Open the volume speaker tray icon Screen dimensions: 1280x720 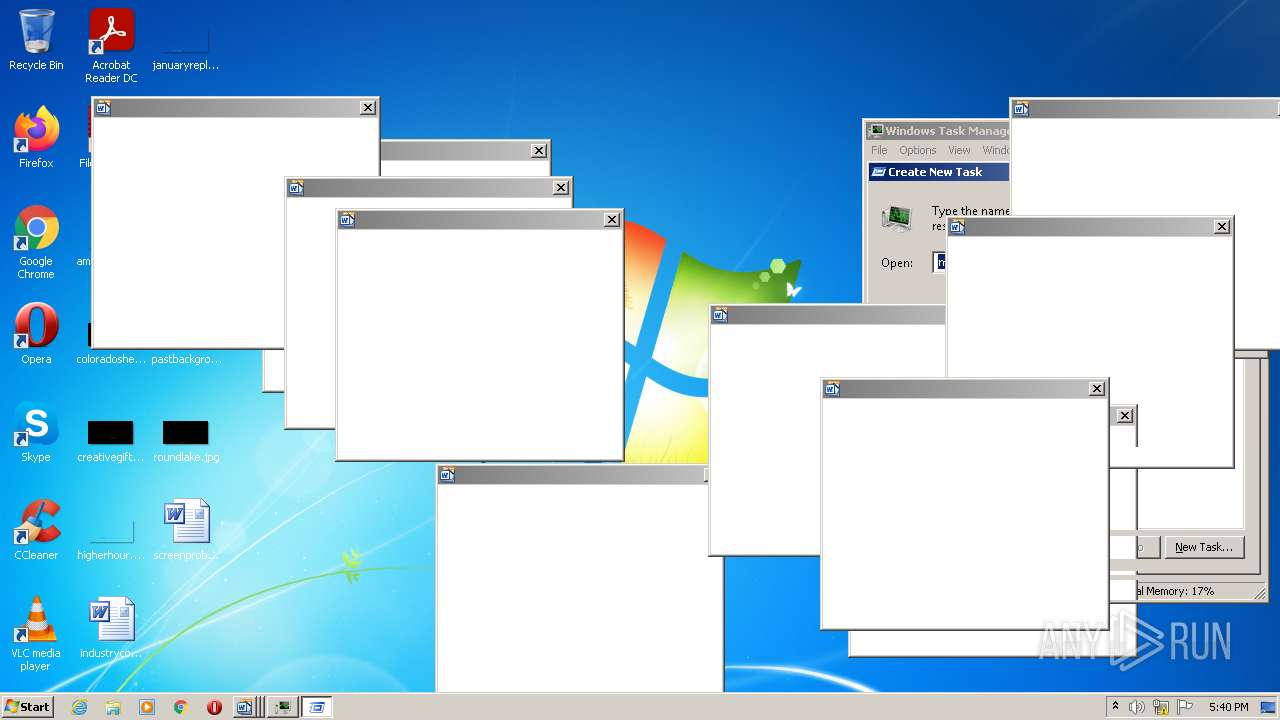[1137, 707]
